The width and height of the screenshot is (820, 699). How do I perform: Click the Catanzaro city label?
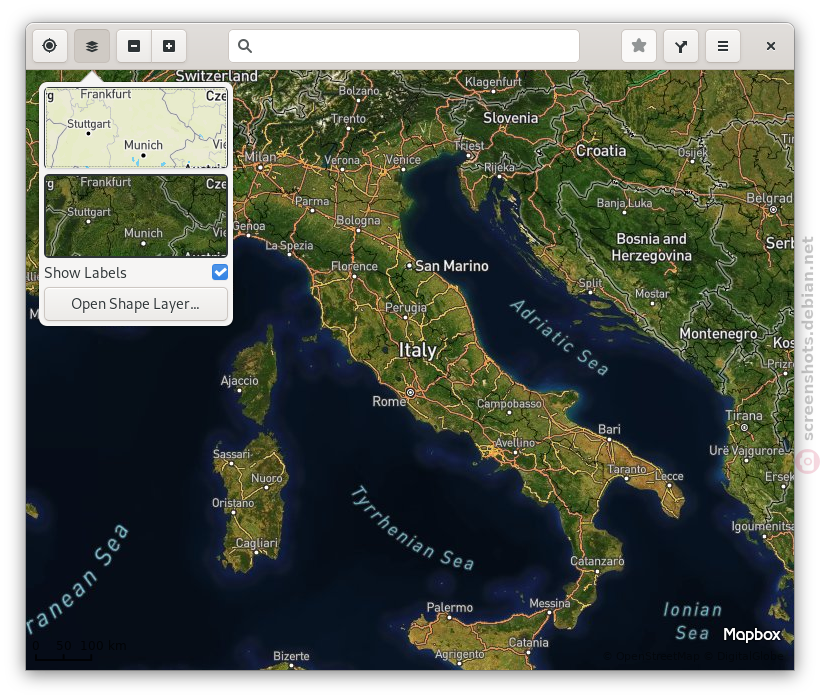597,561
